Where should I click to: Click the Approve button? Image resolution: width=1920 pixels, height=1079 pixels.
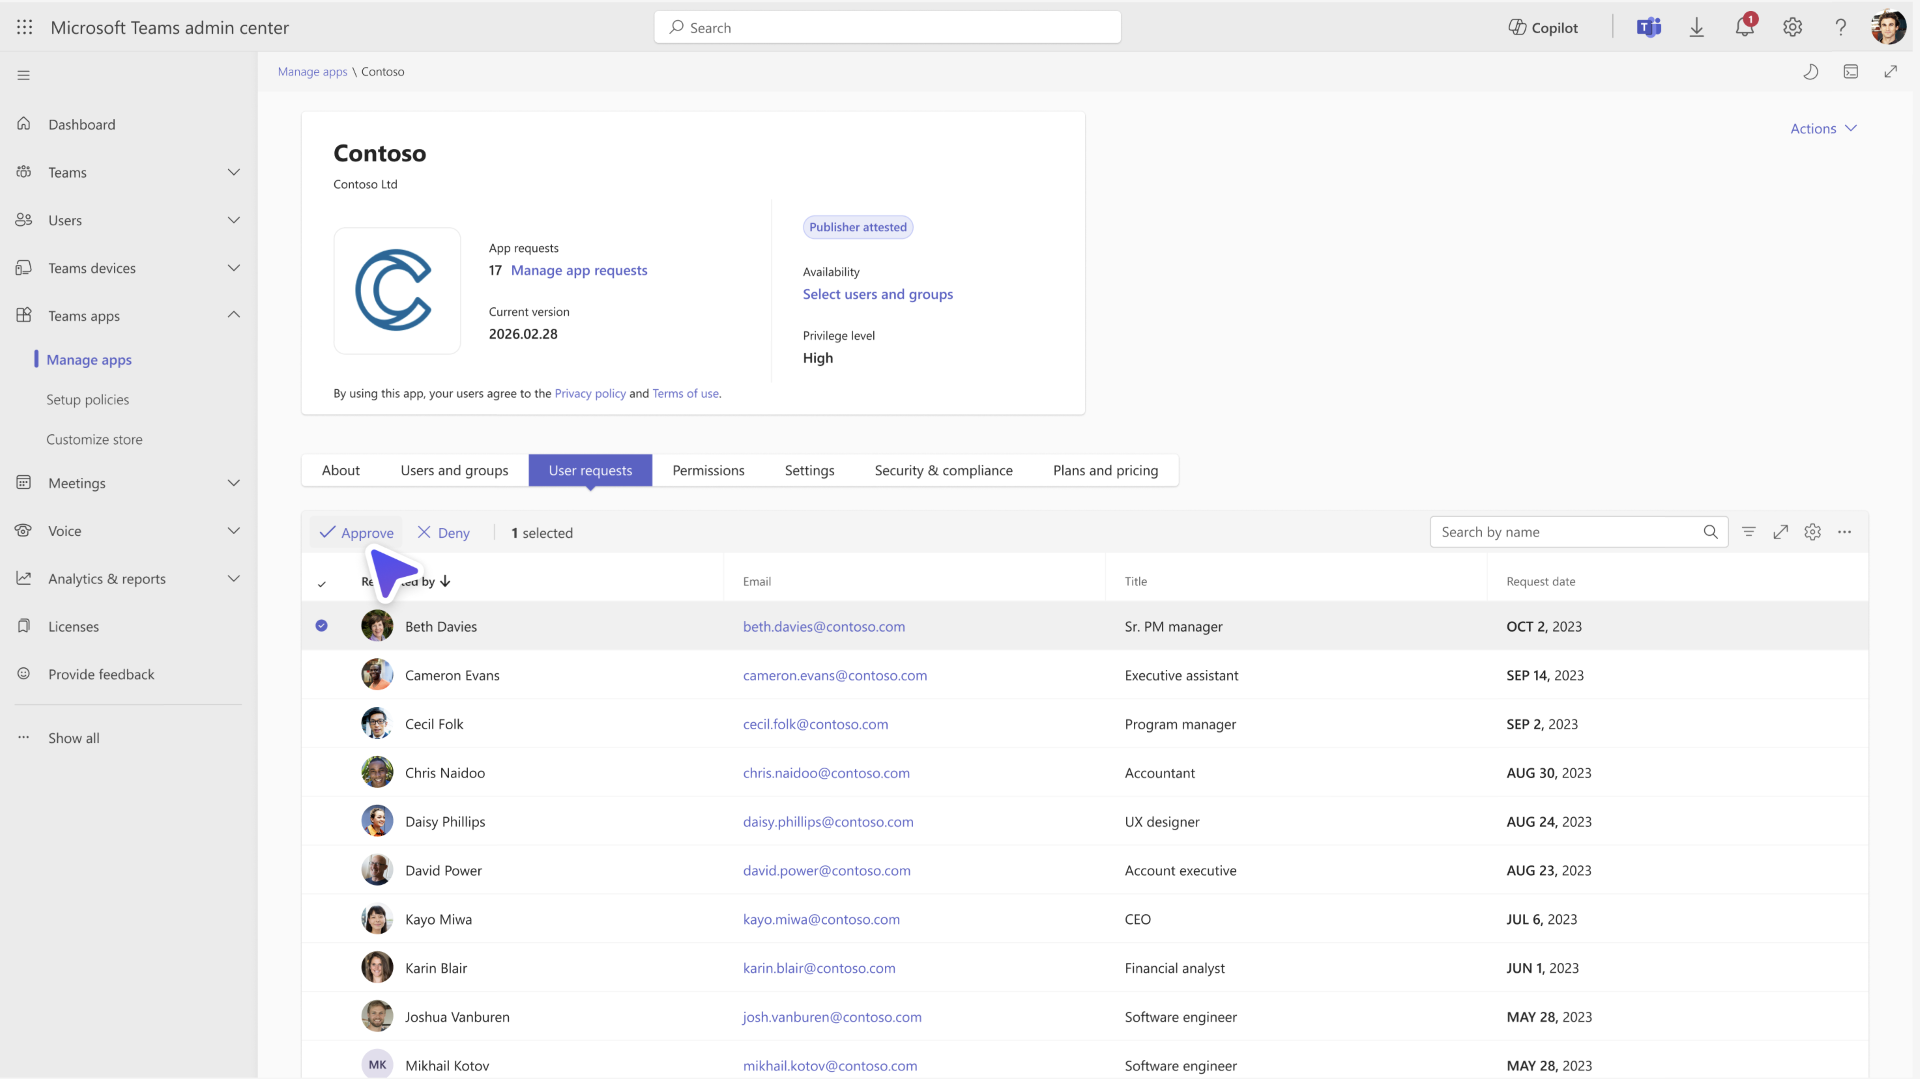(x=357, y=533)
